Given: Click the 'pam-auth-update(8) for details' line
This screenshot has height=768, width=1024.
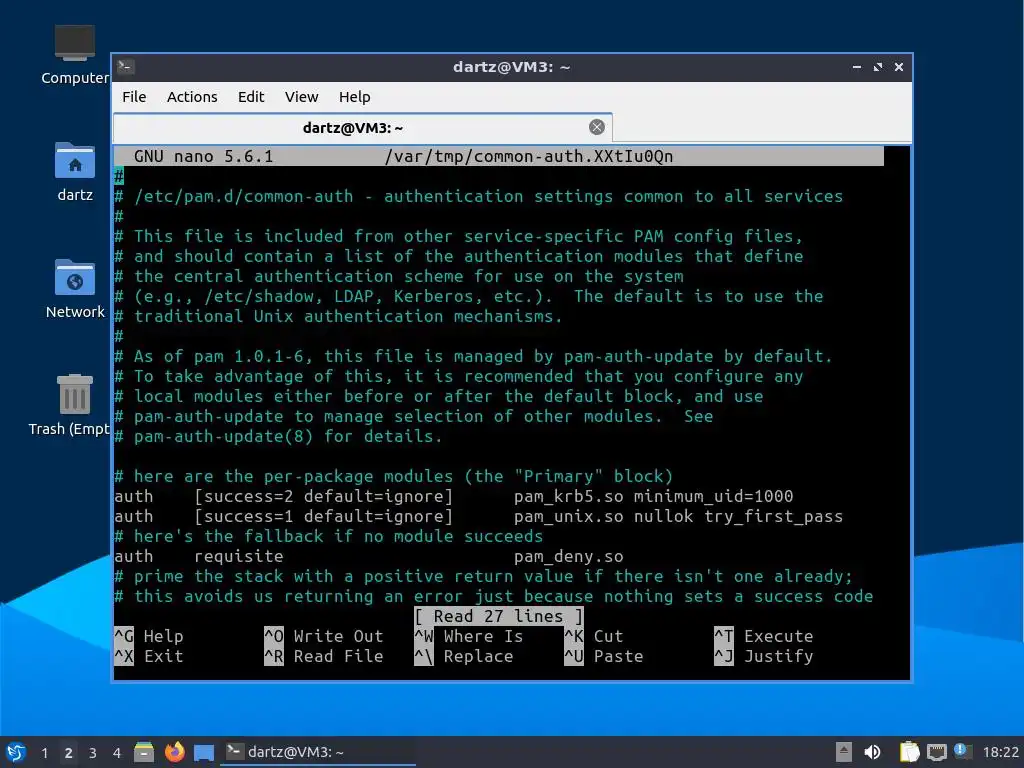Looking at the screenshot, I should pyautogui.click(x=278, y=436).
